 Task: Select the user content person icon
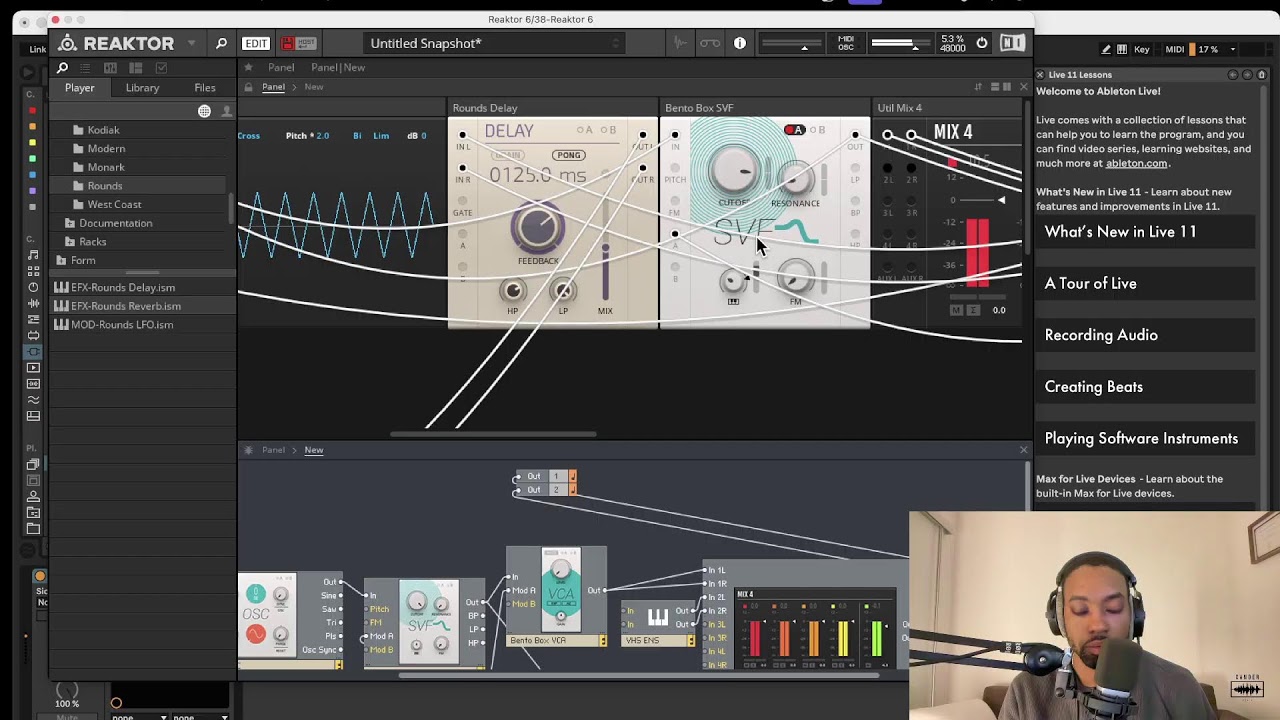tap(226, 111)
